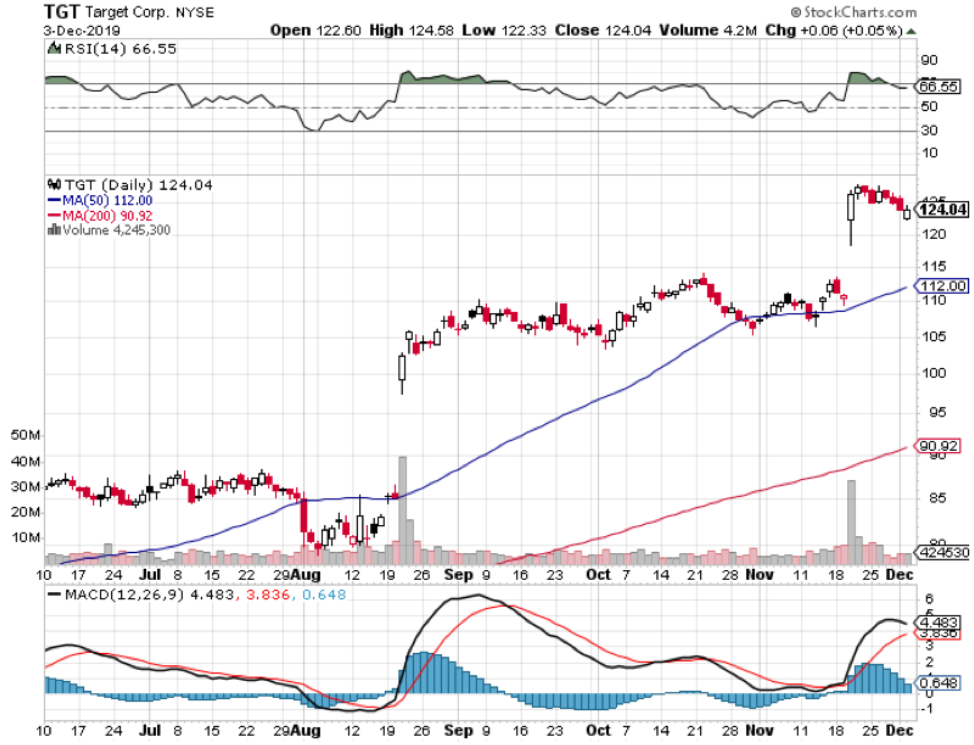Click the 4.483 MACD value tag
Image resolution: width=974 pixels, height=745 pixels.
[x=942, y=620]
